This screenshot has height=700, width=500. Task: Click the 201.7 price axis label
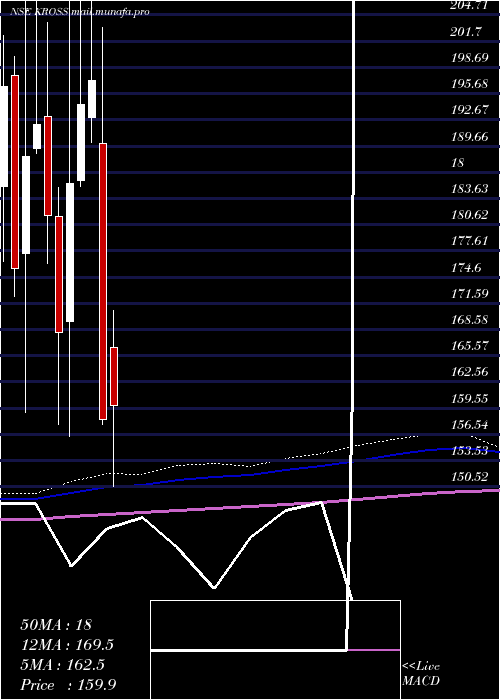click(x=466, y=31)
